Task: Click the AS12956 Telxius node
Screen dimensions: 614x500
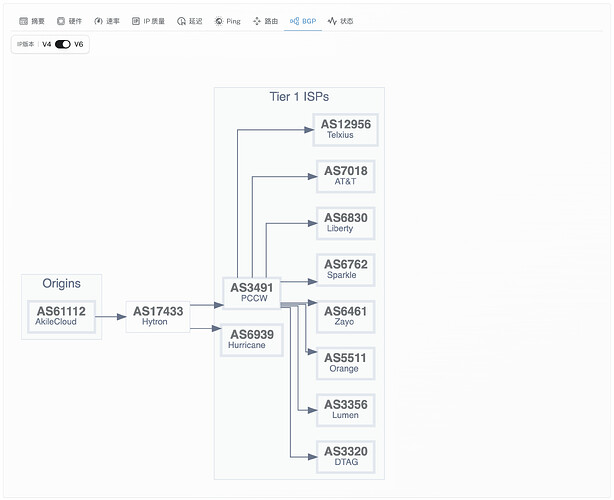Action: [345, 130]
